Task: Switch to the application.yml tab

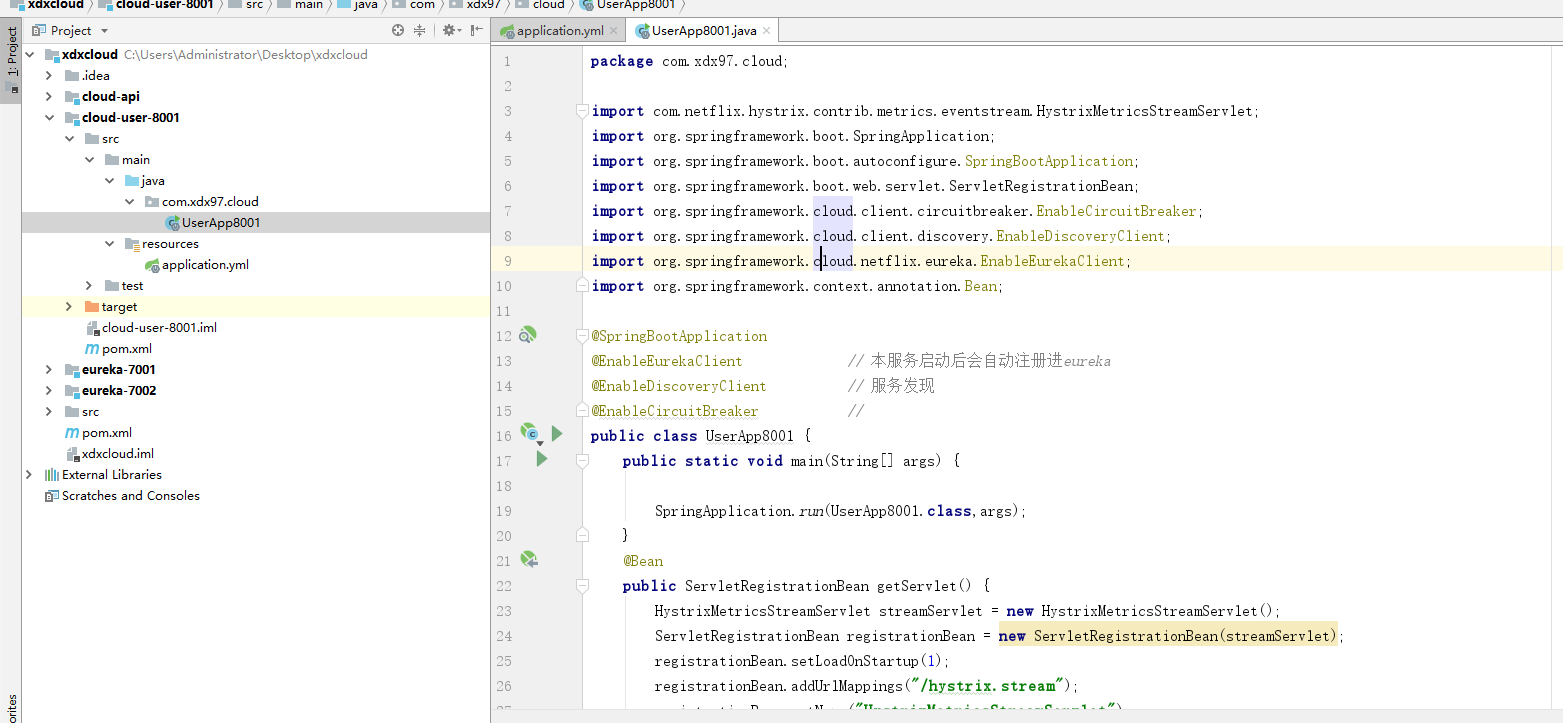Action: 559,31
